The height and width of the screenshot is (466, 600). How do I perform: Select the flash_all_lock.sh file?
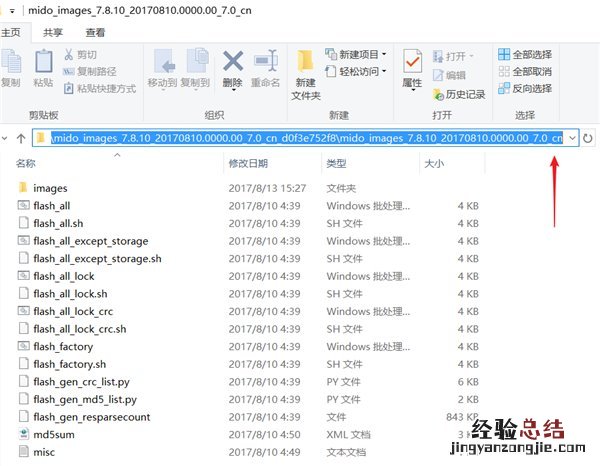pos(70,293)
